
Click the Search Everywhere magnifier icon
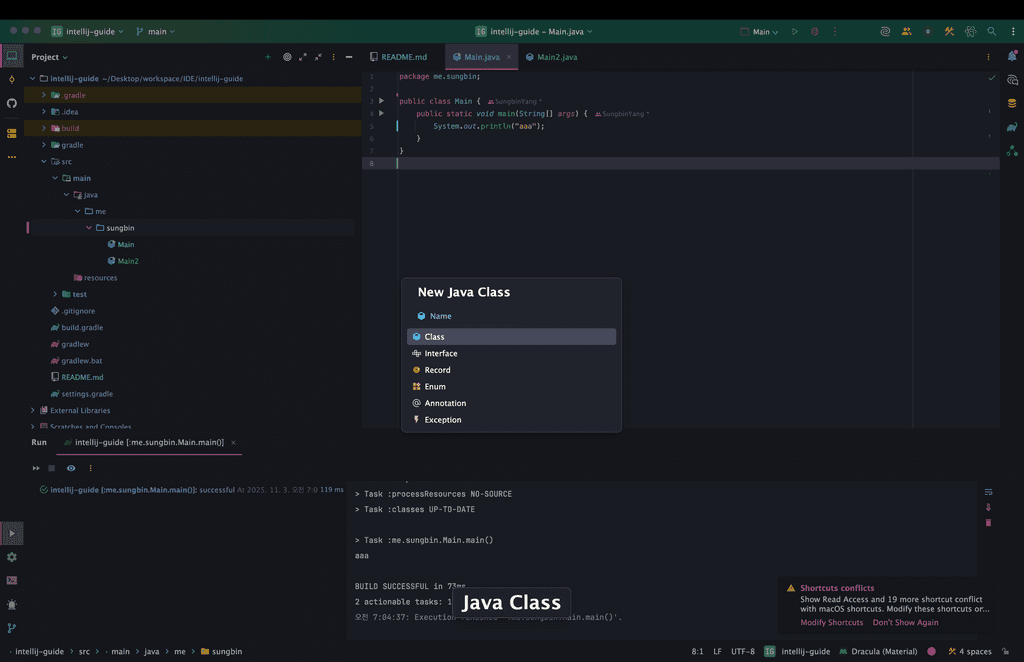(x=992, y=32)
